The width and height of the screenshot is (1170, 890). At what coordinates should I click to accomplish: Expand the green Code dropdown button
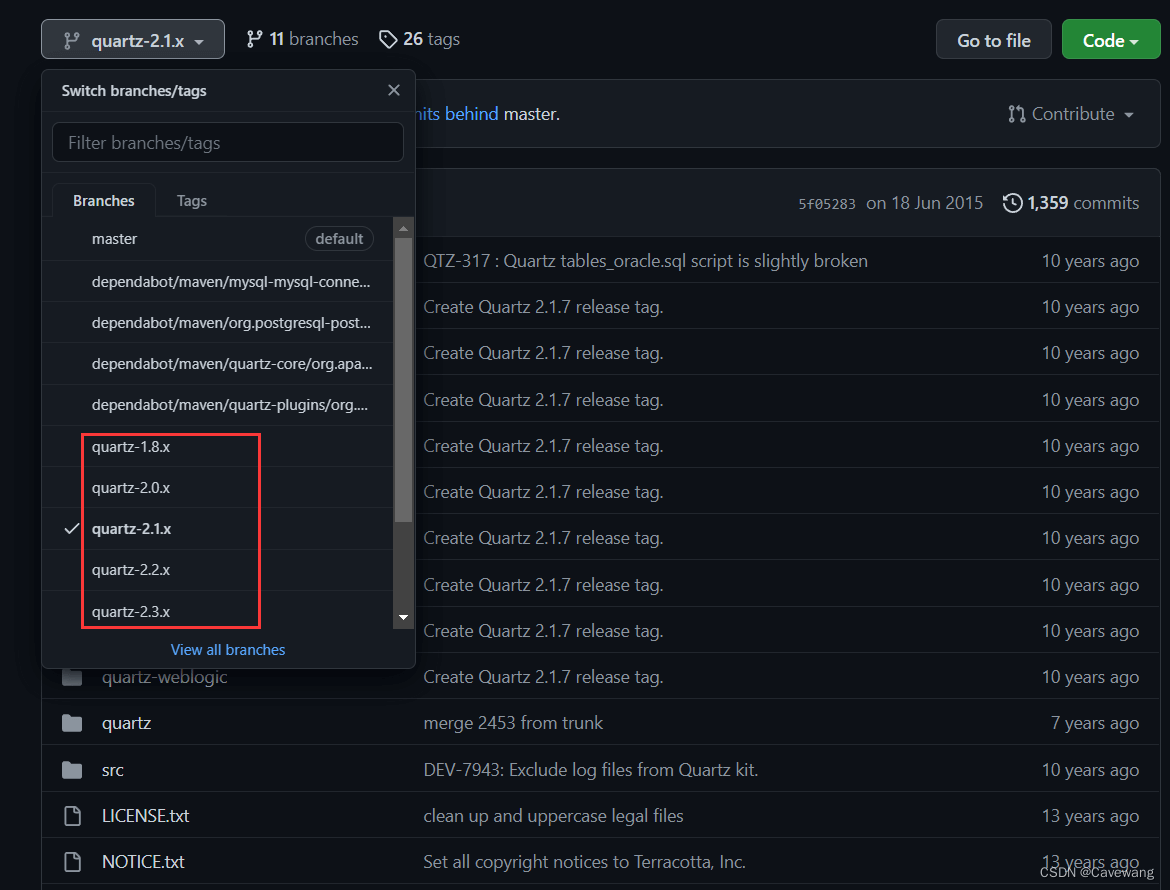[x=1110, y=40]
